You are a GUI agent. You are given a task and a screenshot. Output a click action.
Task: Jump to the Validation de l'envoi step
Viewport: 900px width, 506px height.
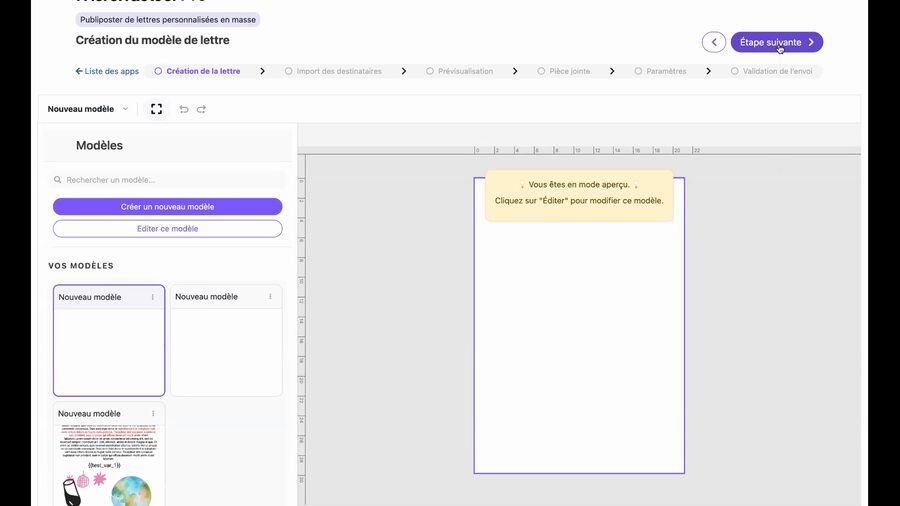[x=777, y=71]
